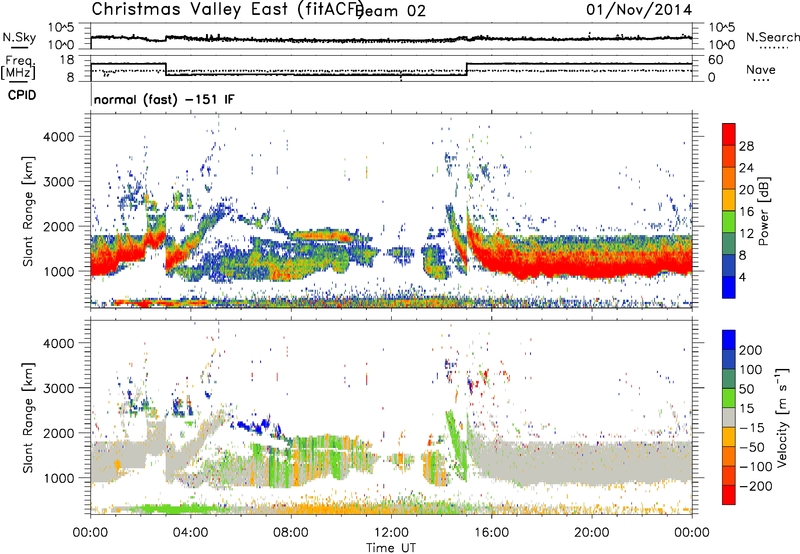This screenshot has width=800, height=554.
Task: Click the '-15' label on Velocity color bar
Action: (752, 428)
